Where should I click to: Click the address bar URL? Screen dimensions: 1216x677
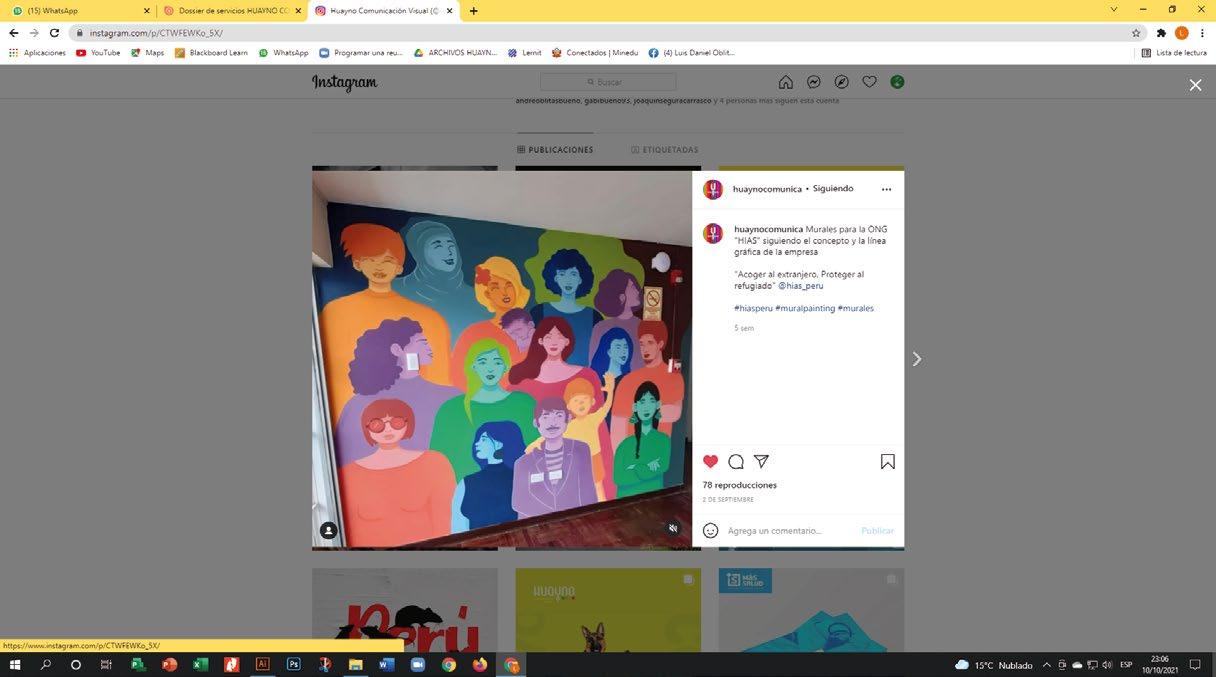[x=156, y=33]
